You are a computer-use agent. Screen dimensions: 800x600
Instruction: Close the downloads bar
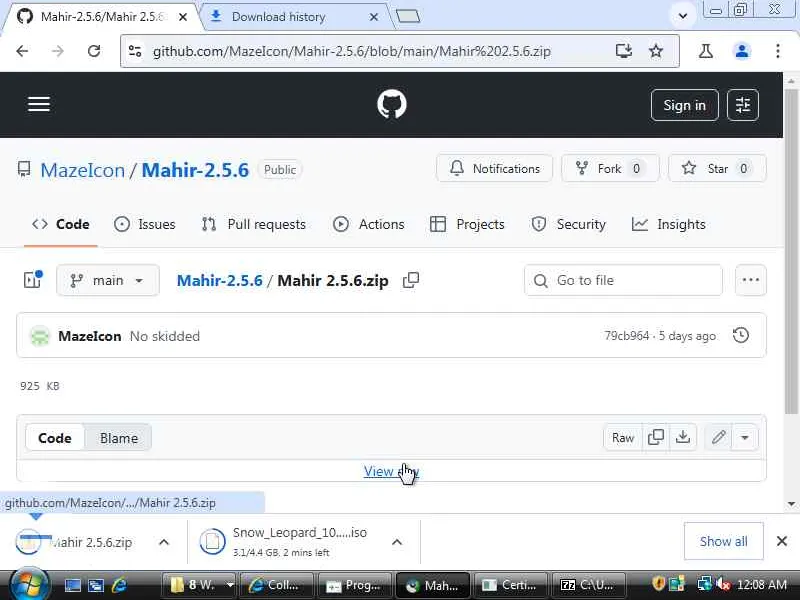[781, 541]
